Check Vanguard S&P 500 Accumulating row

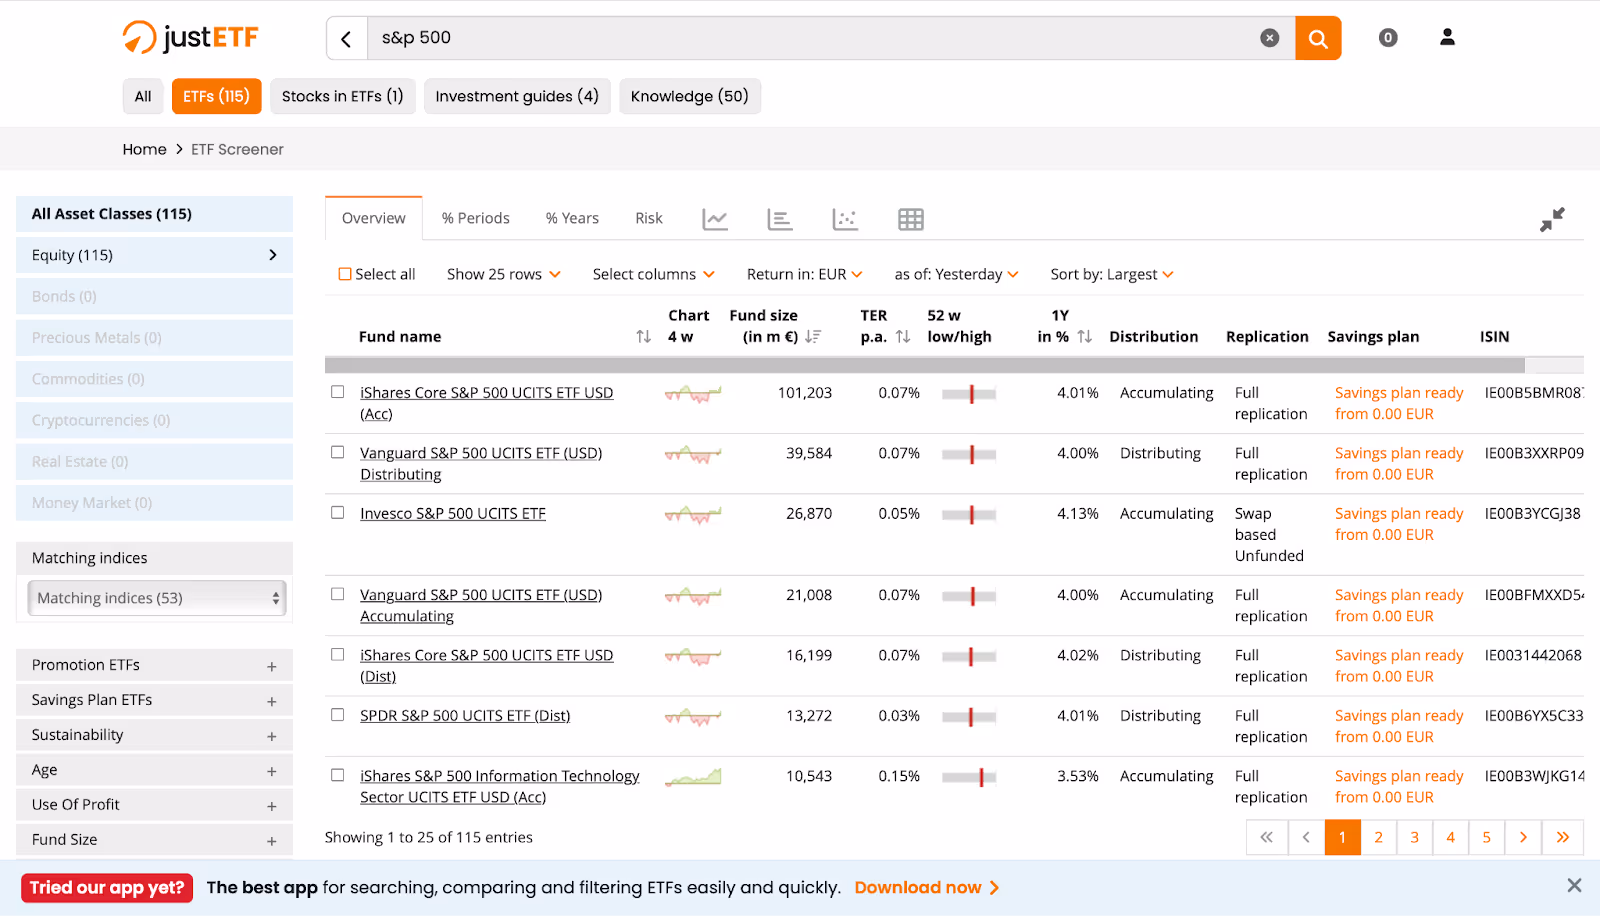pyautogui.click(x=338, y=594)
